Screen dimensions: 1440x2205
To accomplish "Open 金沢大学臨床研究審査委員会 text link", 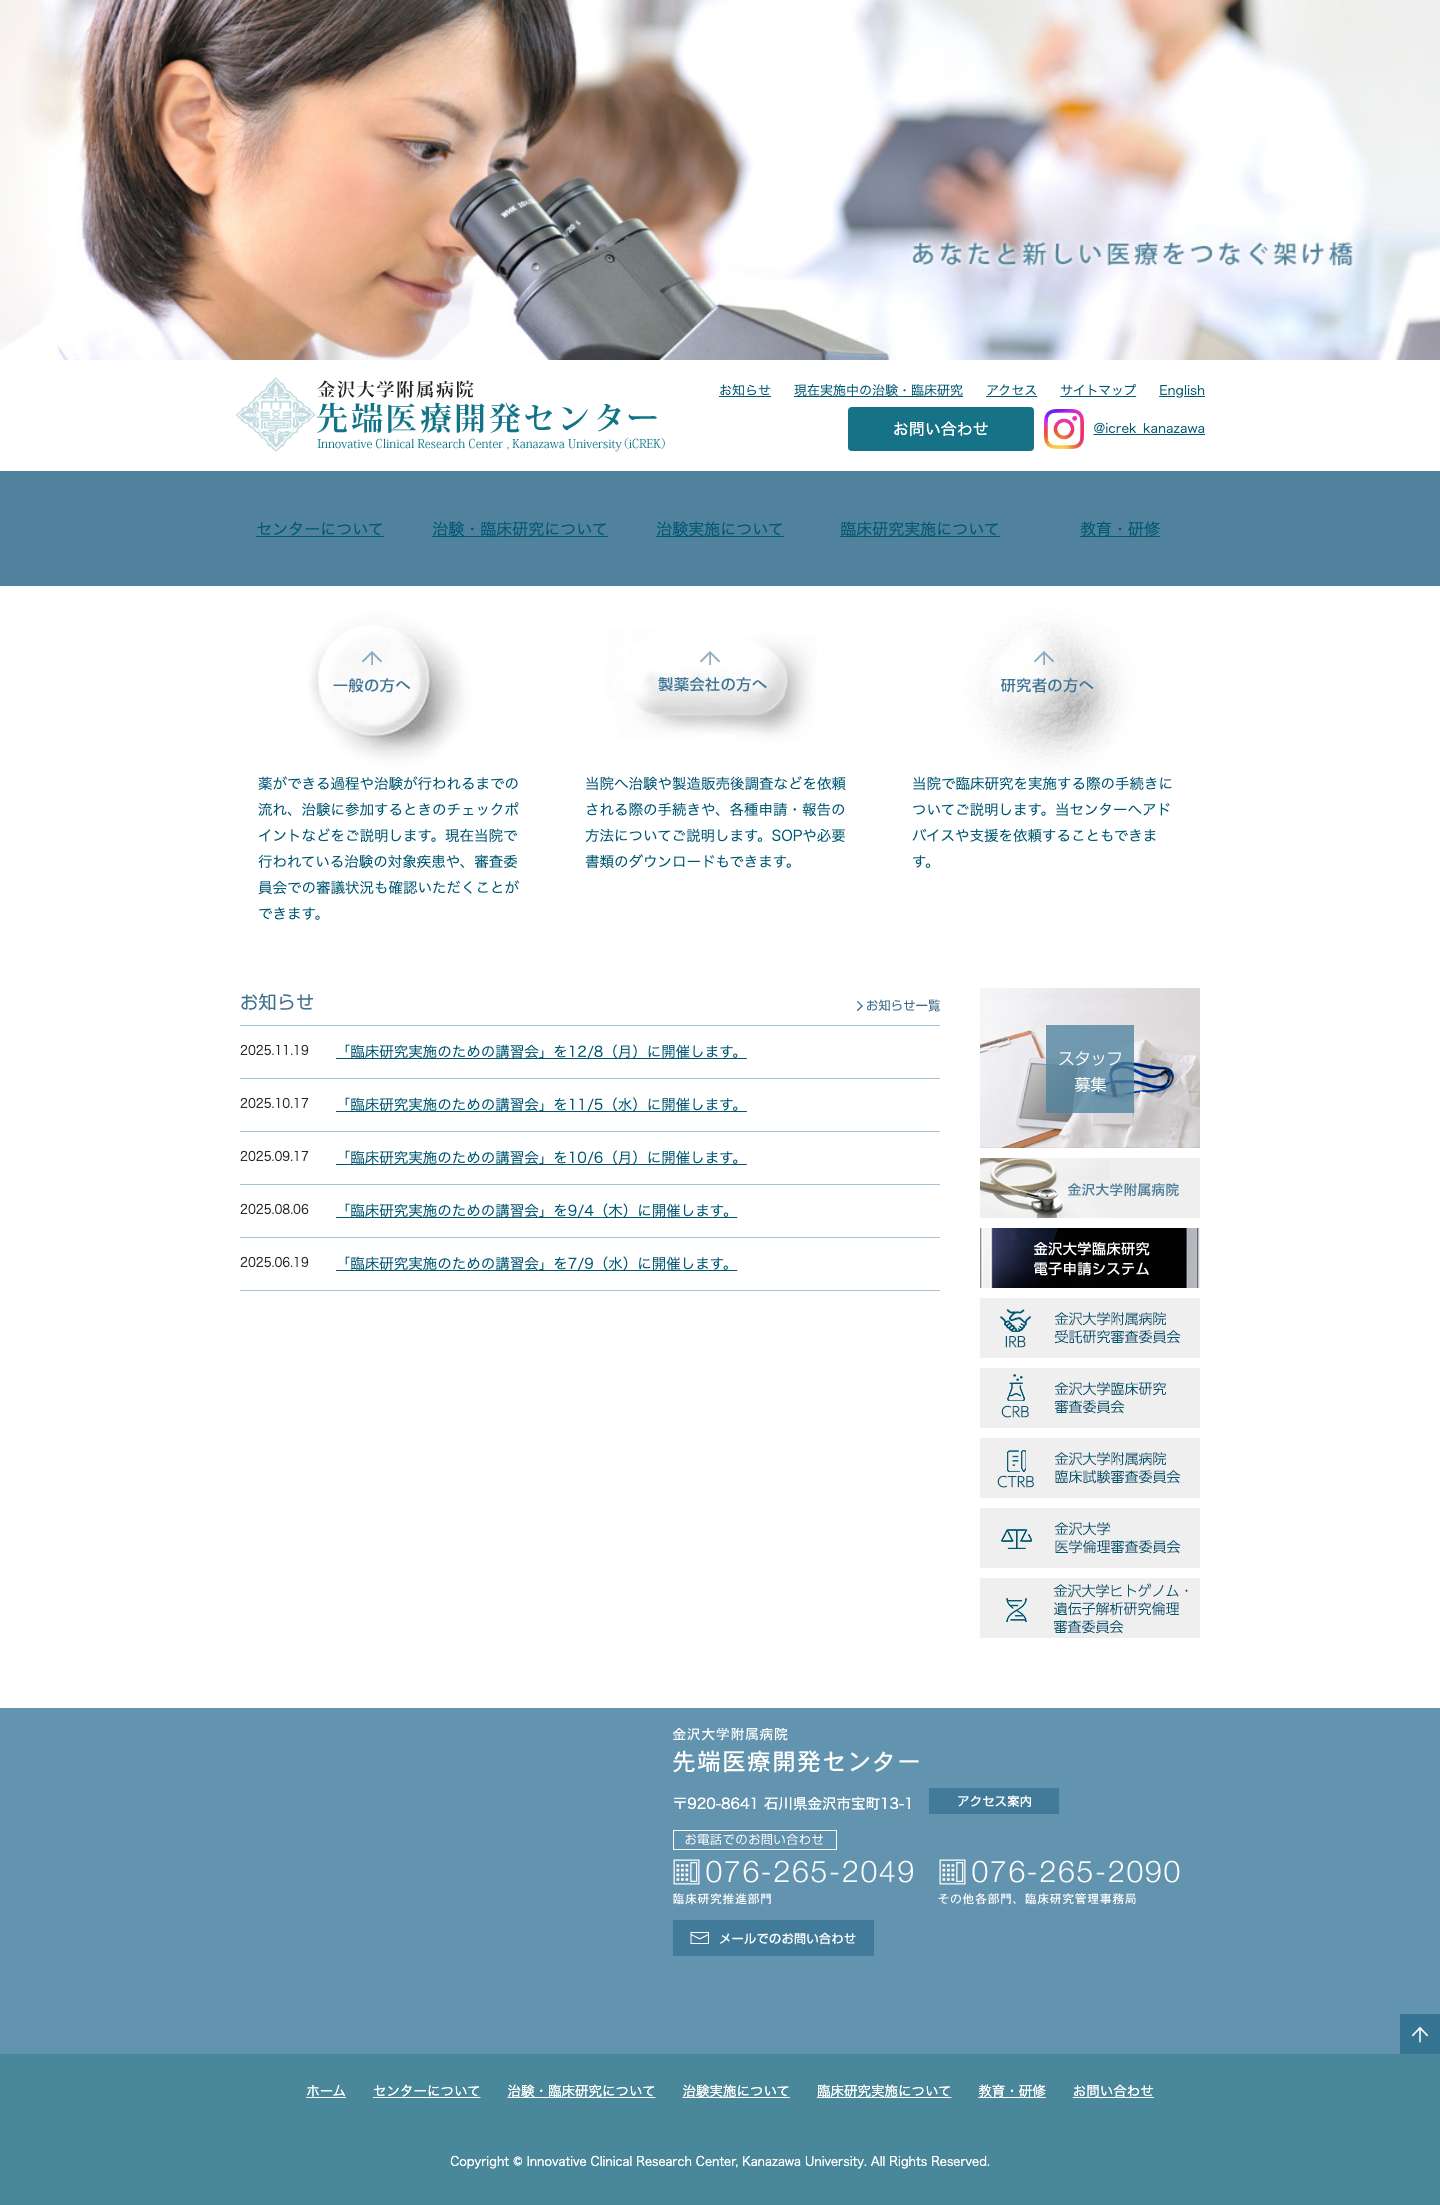I will [1110, 1398].
